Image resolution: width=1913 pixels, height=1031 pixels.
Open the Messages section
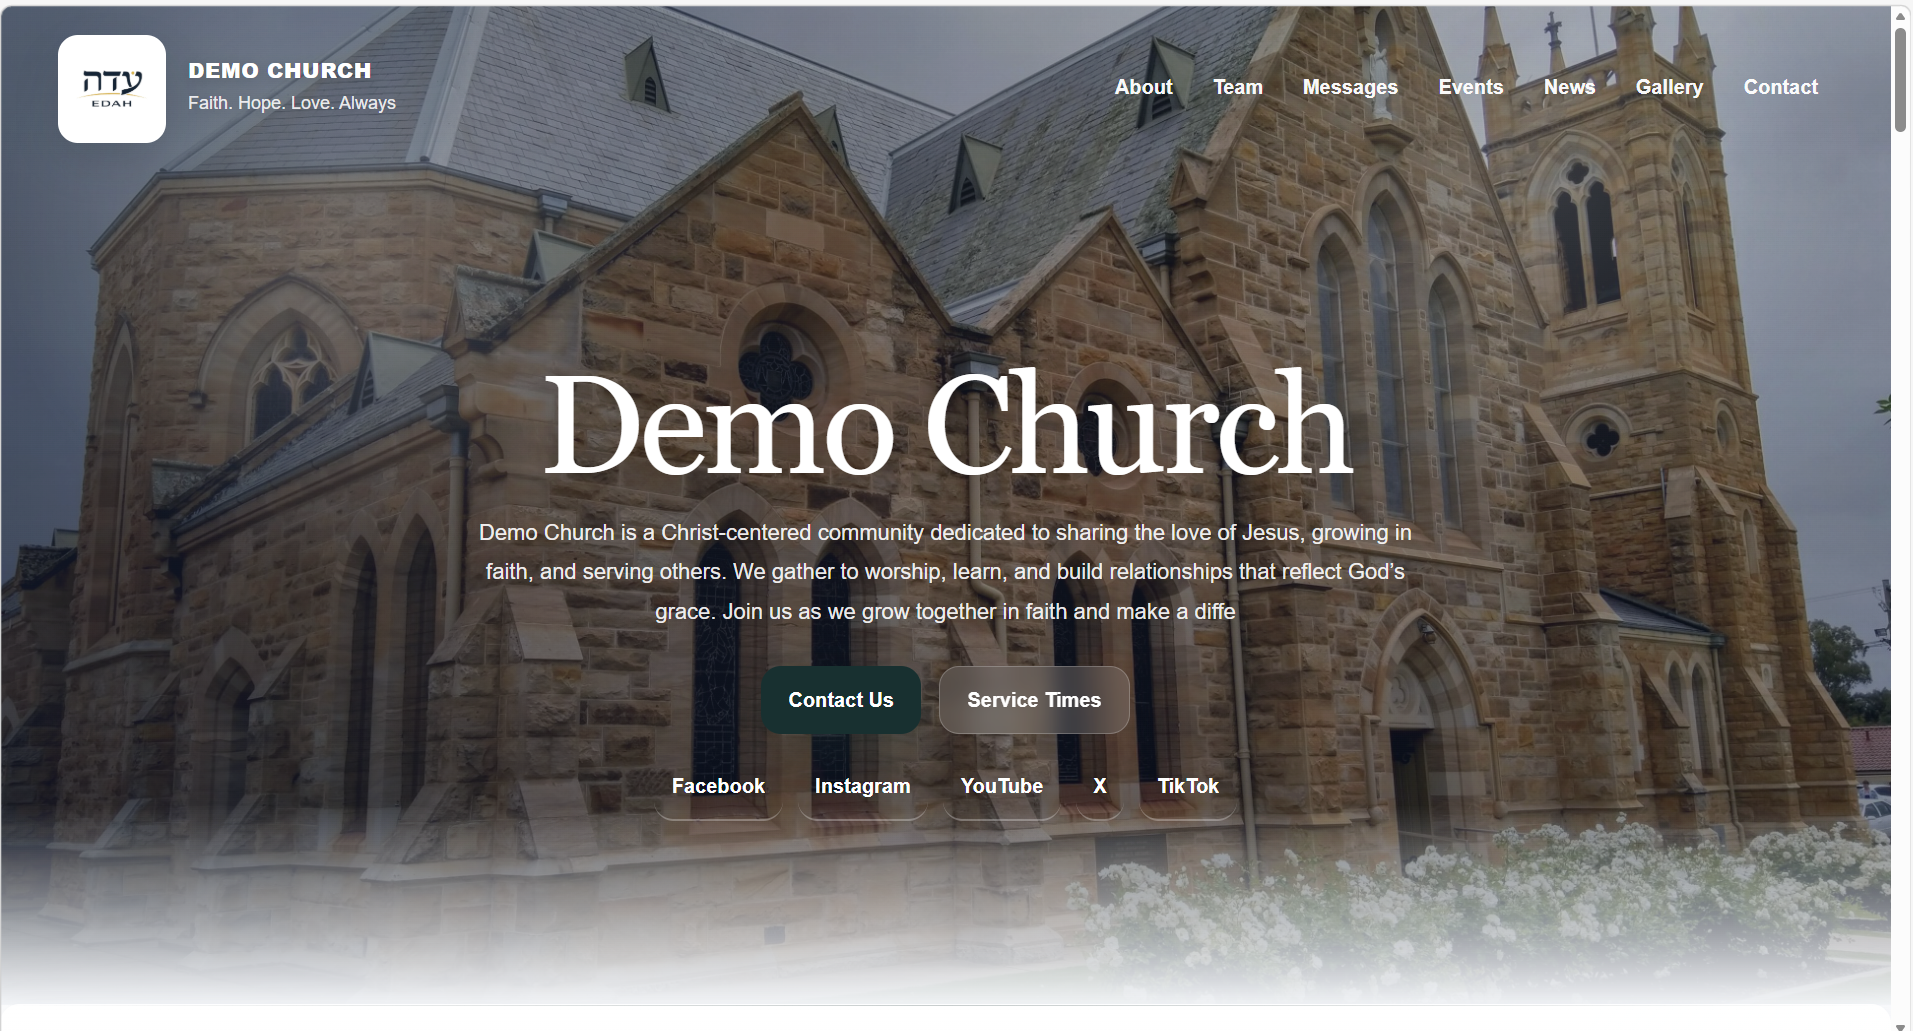pyautogui.click(x=1349, y=87)
